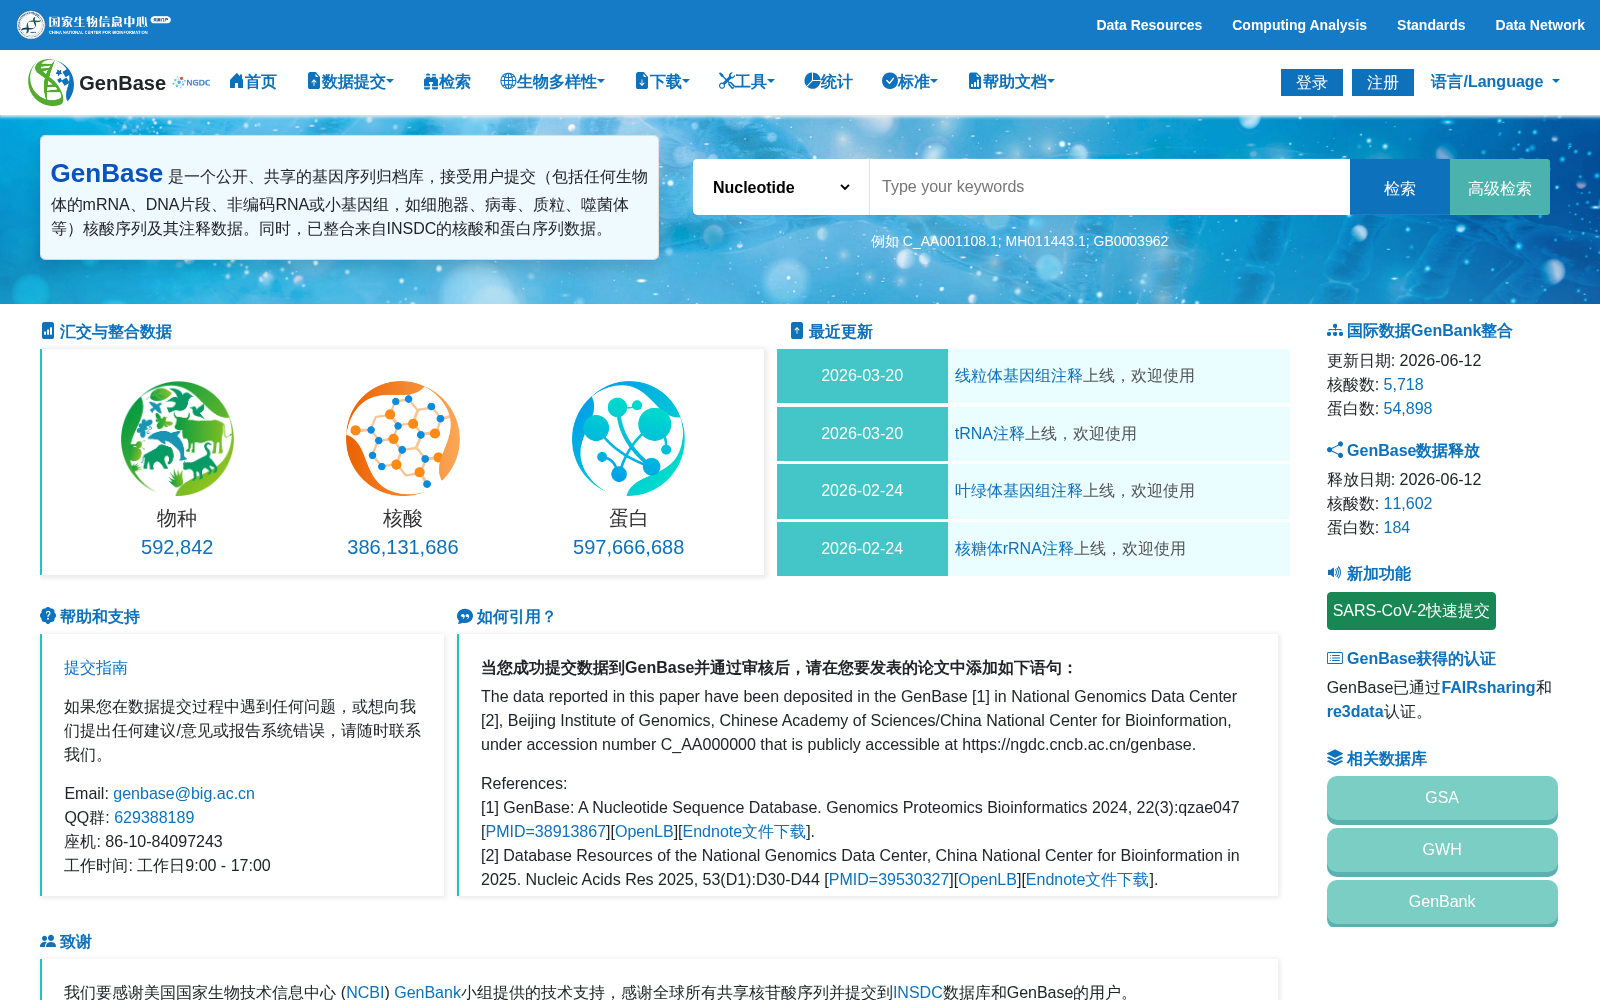Viewport: 1600px width, 1000px height.
Task: Open Computing Analysis in top bar
Action: tap(1299, 25)
